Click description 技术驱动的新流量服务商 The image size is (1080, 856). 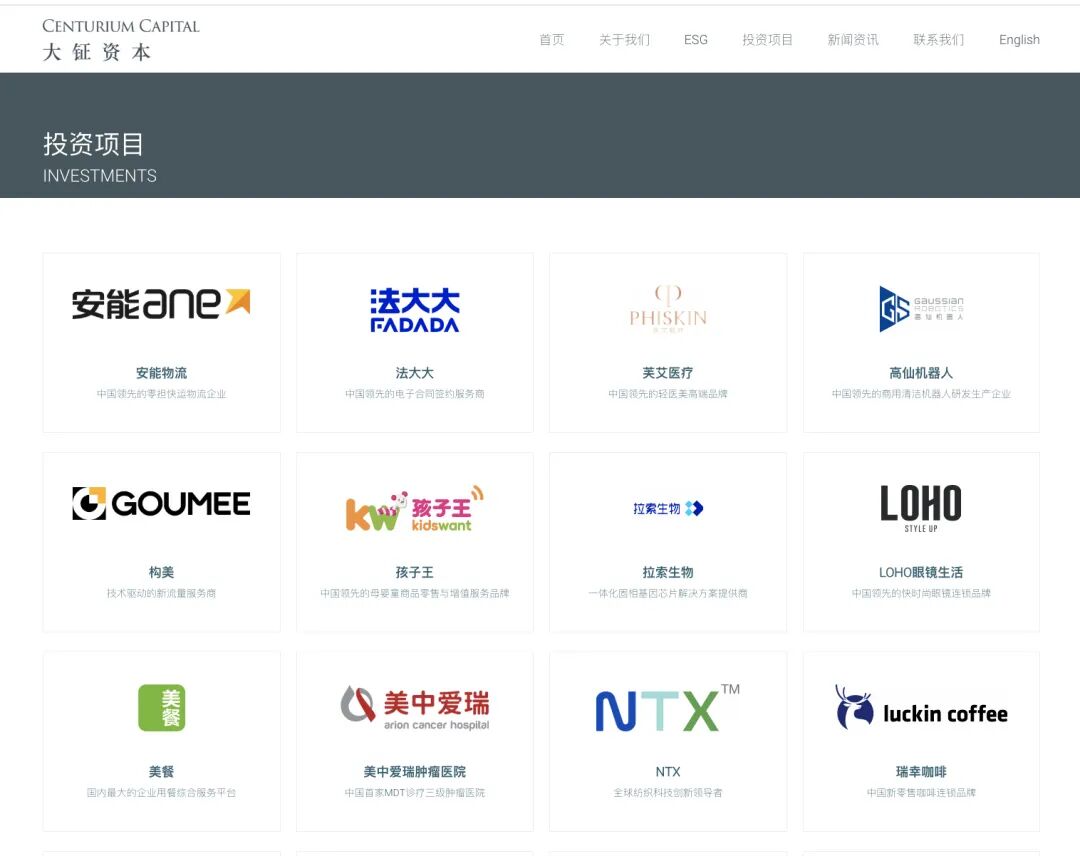point(161,593)
